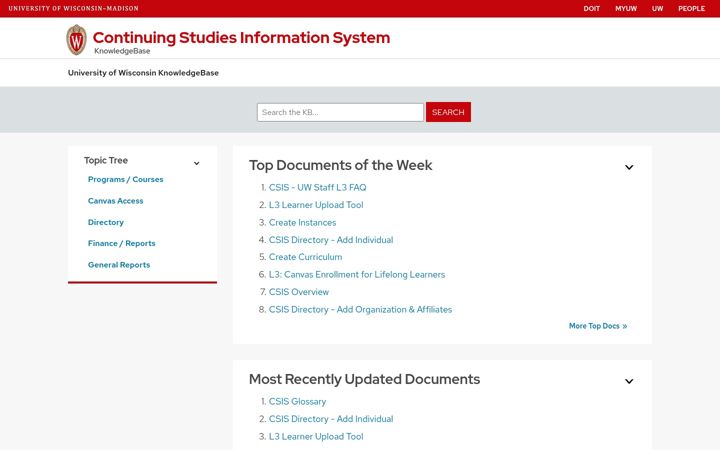The width and height of the screenshot is (720, 450).
Task: Click the red SEARCH button
Action: (448, 112)
